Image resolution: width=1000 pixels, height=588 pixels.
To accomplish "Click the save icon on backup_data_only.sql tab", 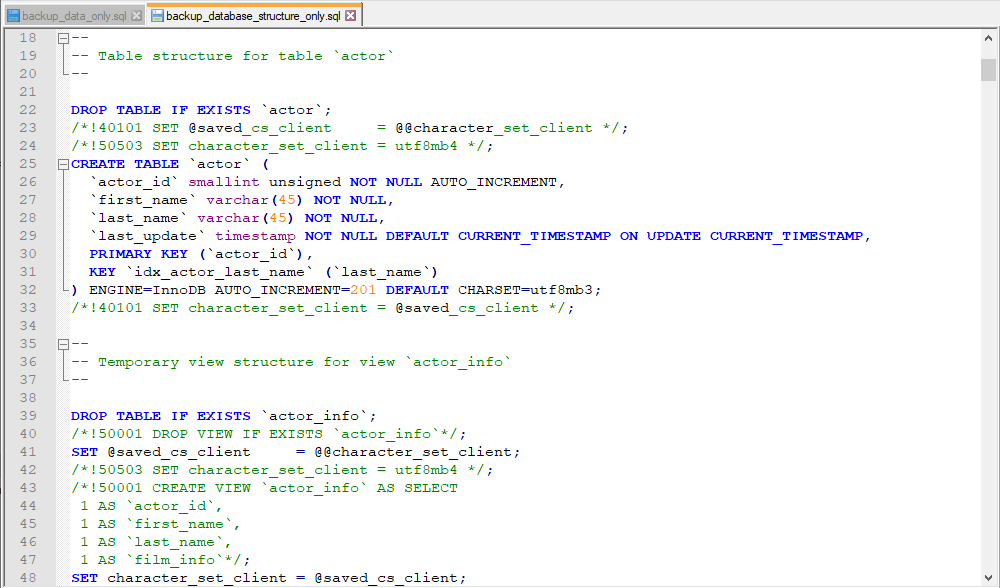I will (13, 16).
